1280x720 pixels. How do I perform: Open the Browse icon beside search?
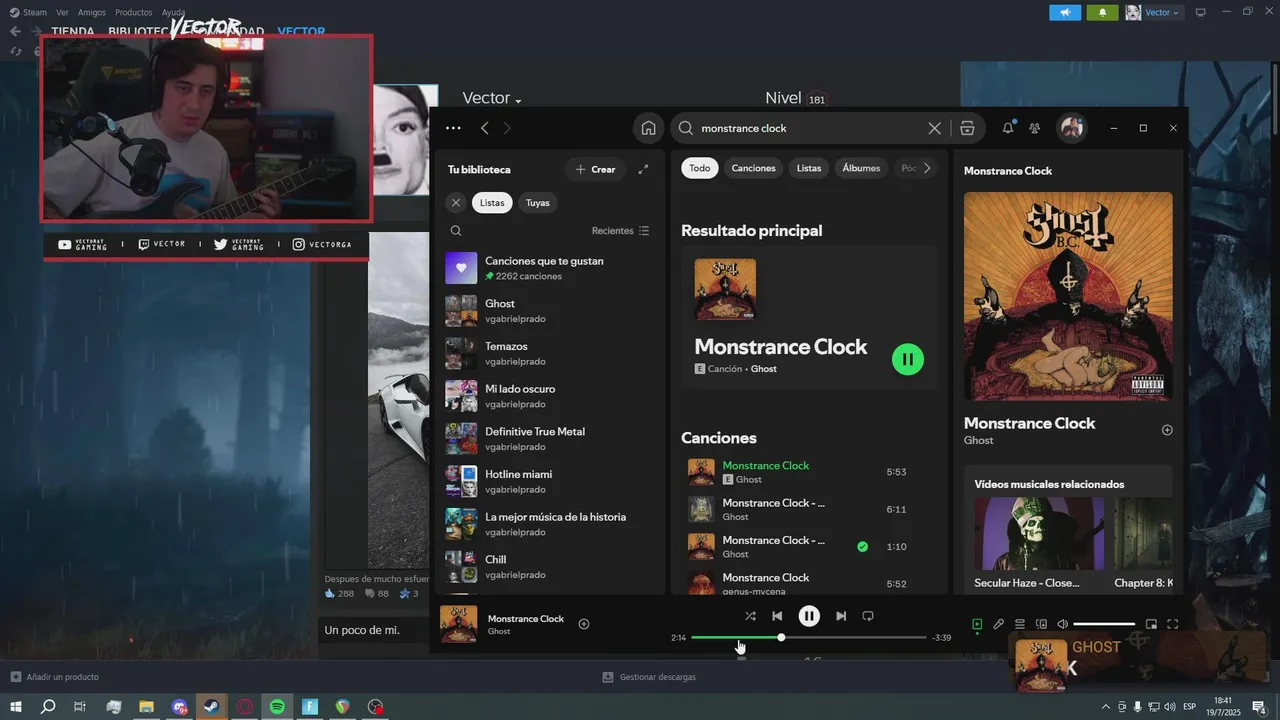pos(967,128)
